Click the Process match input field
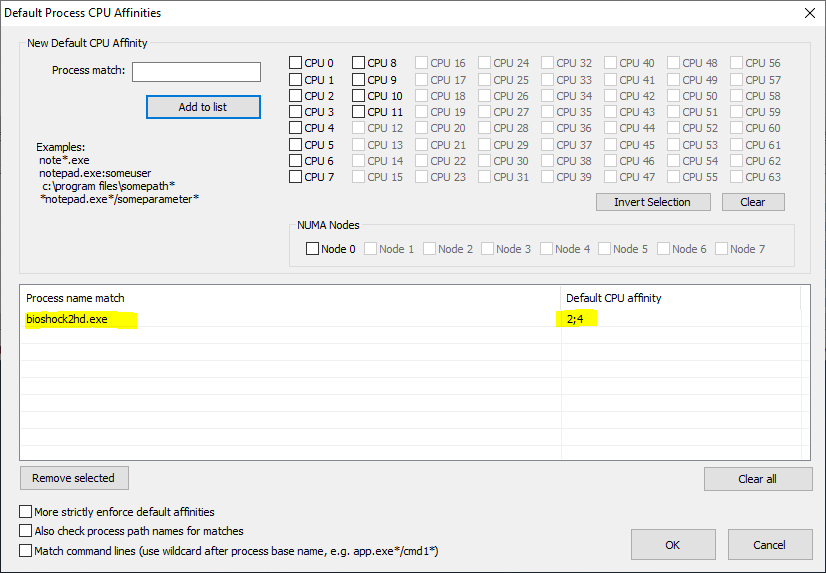Screen dimensions: 826x573 (x=196, y=72)
